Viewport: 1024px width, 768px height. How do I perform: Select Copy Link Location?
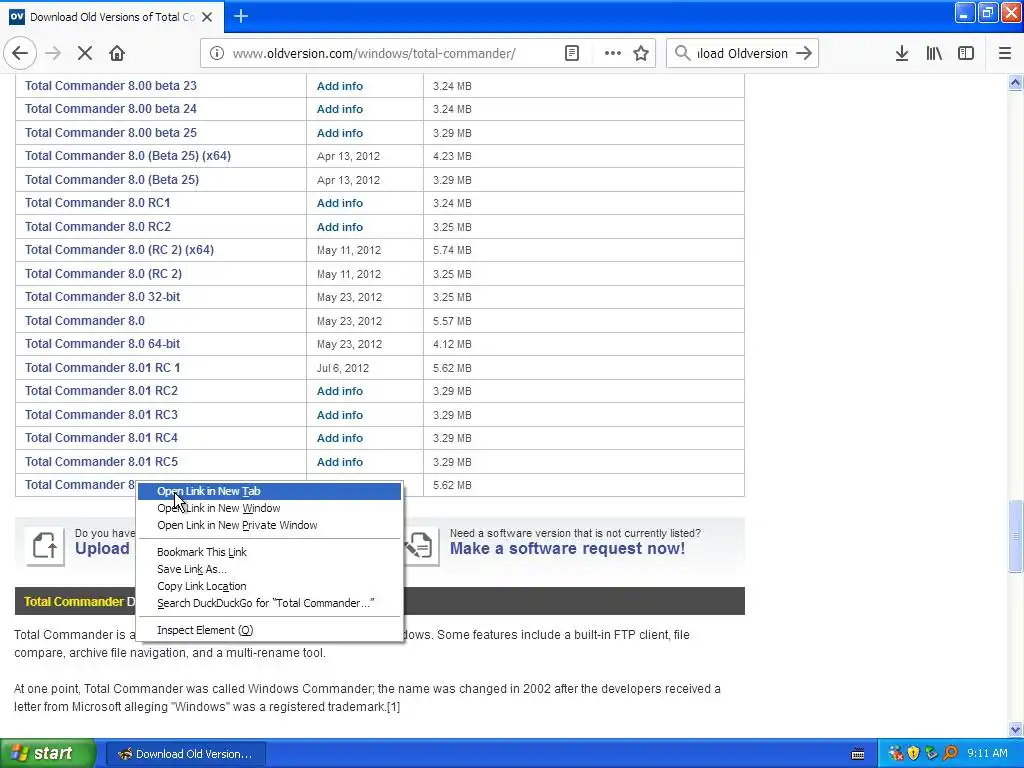tap(269, 586)
